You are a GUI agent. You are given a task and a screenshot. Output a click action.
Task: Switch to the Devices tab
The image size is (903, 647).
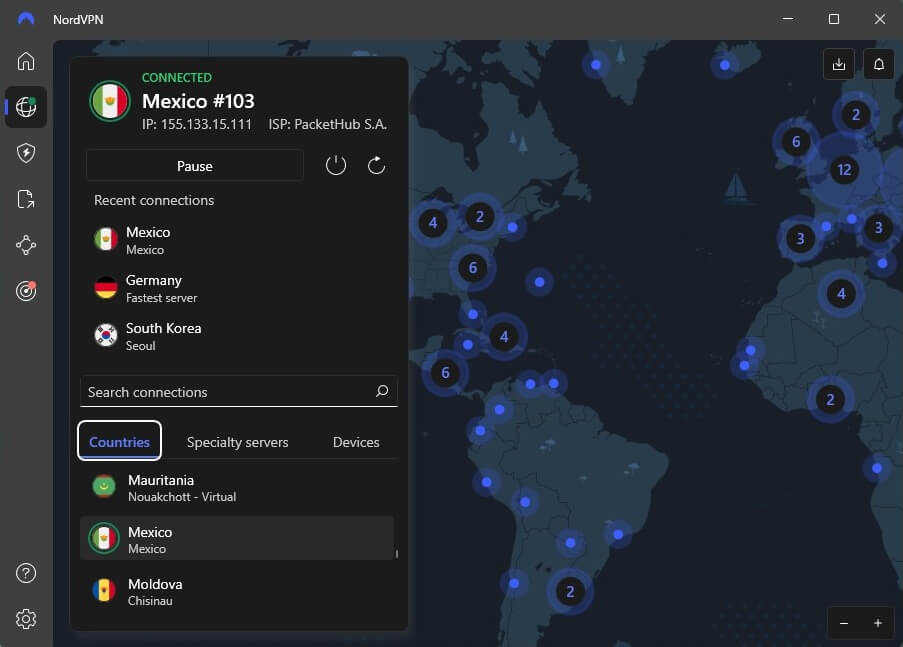coord(356,442)
